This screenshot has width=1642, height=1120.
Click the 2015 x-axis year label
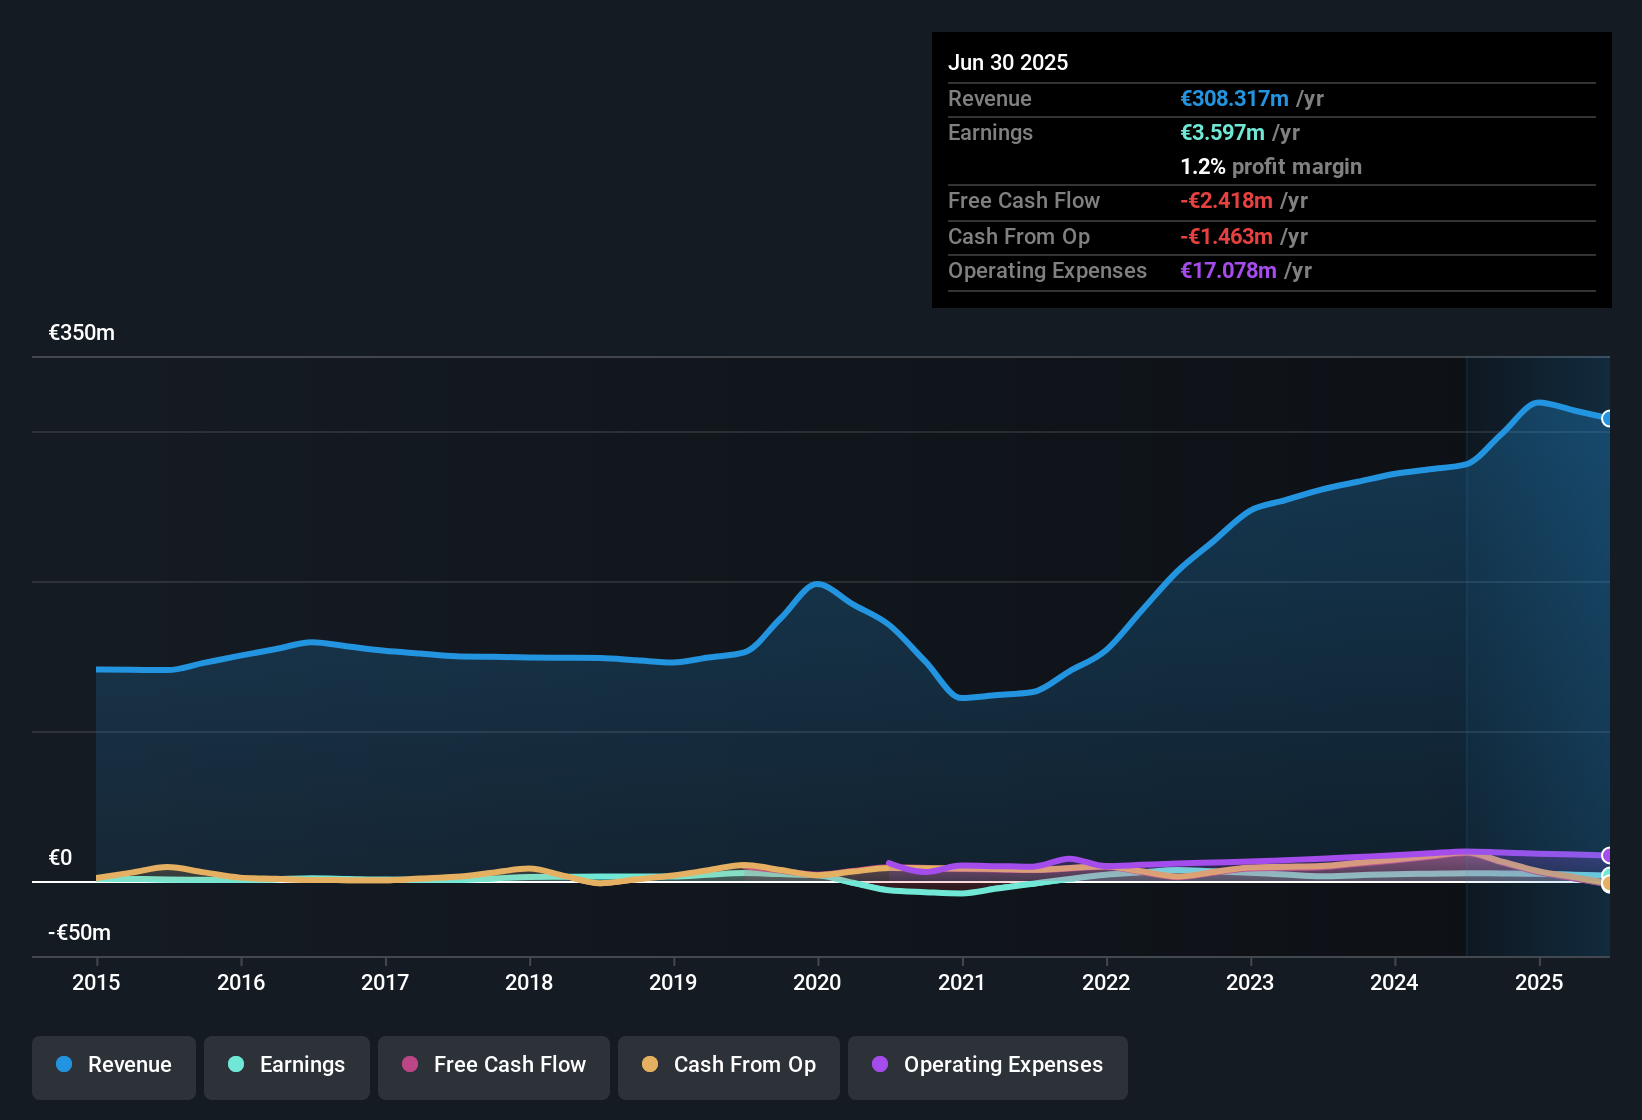coord(96,982)
